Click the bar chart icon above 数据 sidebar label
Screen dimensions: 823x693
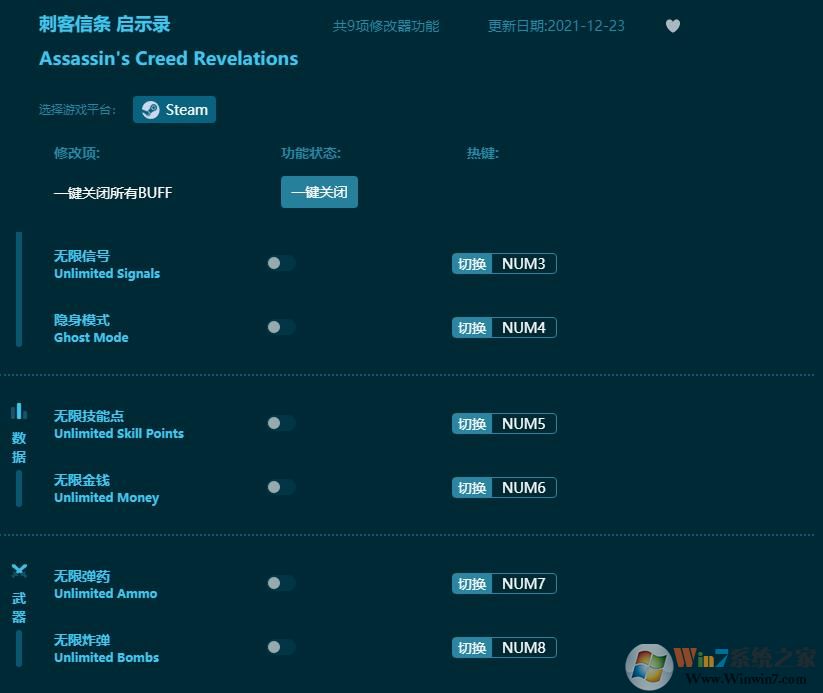pos(20,413)
